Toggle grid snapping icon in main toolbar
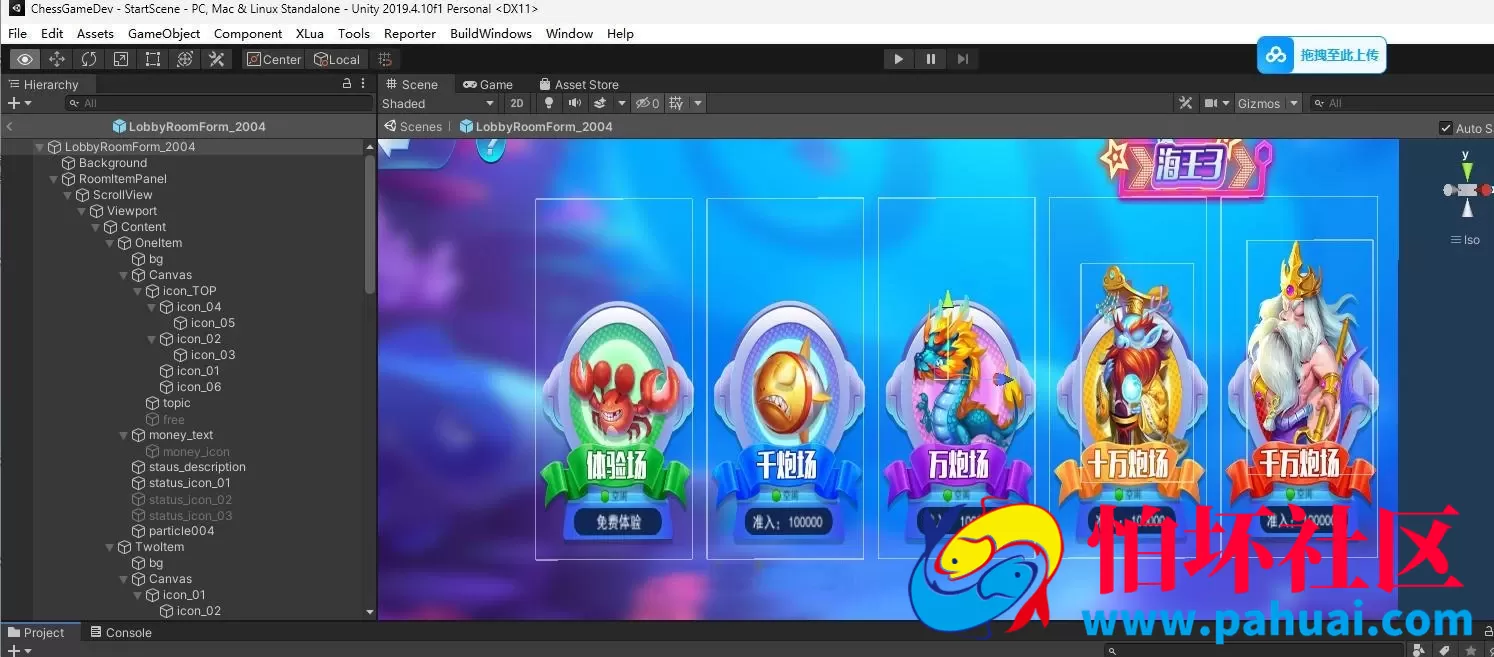Image resolution: width=1494 pixels, height=657 pixels. (385, 59)
